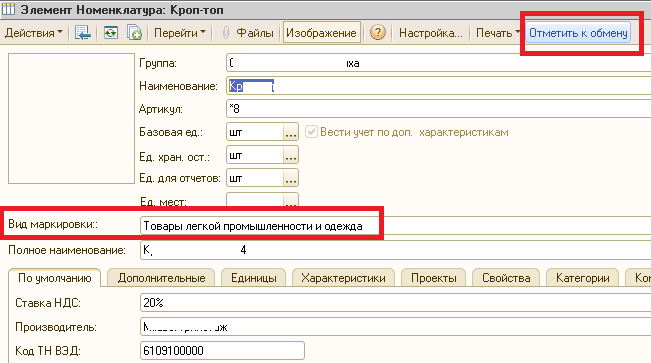The image size is (651, 363).
Task: Click the window icon beside the Элемент Номенклатура title
Action: pyautogui.click(x=8, y=9)
